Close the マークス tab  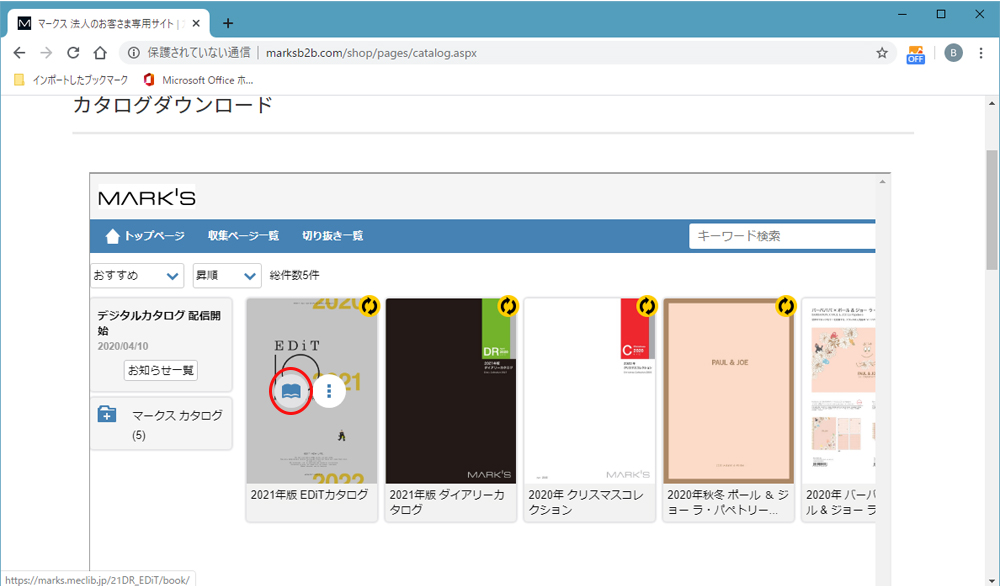196,24
